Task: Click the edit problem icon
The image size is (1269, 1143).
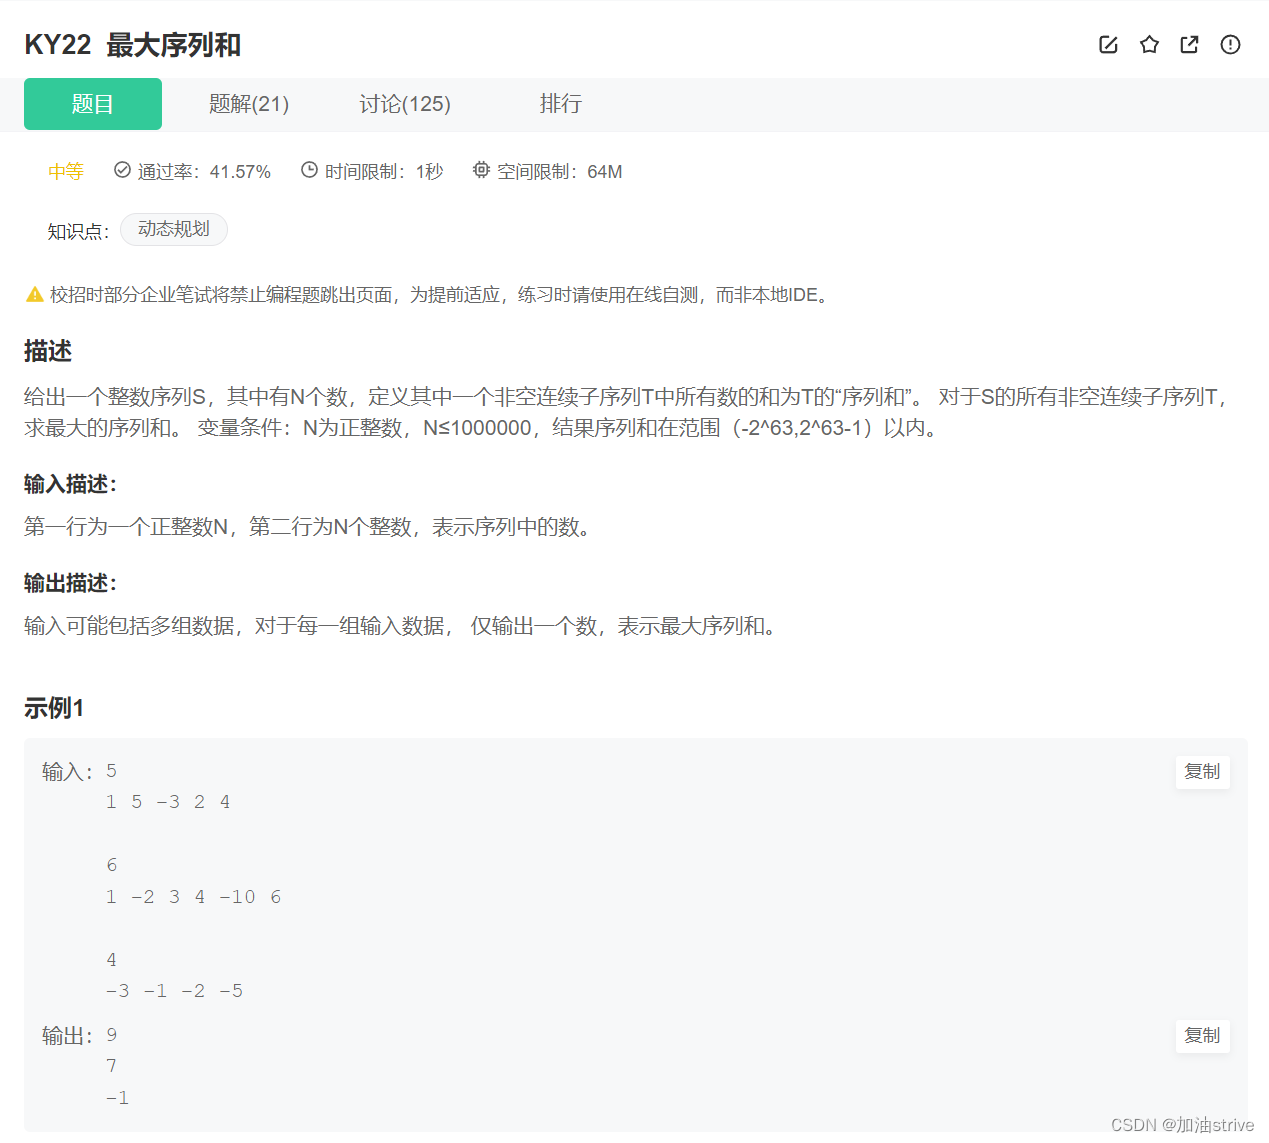Action: [1108, 44]
